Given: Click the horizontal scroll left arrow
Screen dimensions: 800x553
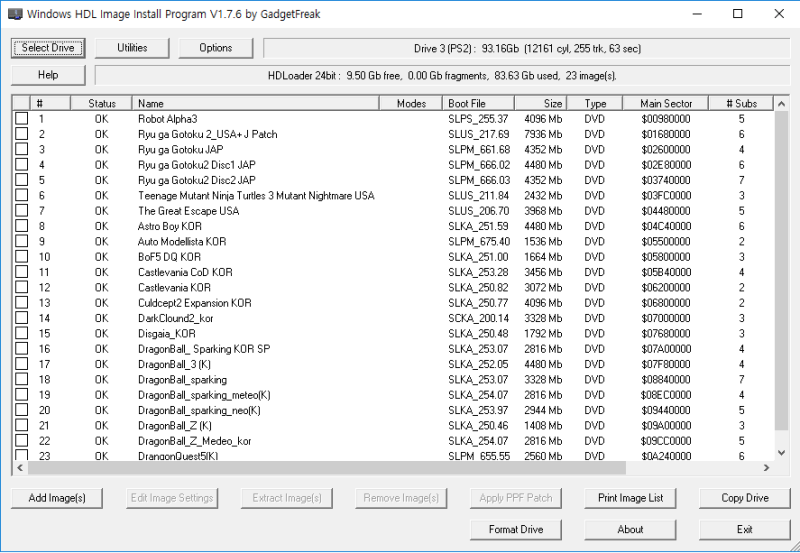Looking at the screenshot, I should 20,468.
